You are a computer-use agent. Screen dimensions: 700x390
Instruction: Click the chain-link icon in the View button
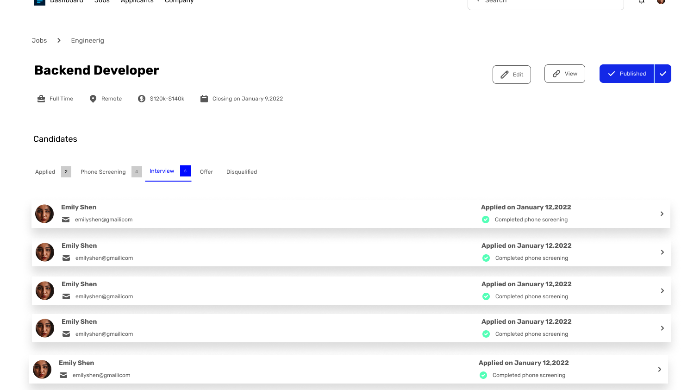tap(556, 74)
